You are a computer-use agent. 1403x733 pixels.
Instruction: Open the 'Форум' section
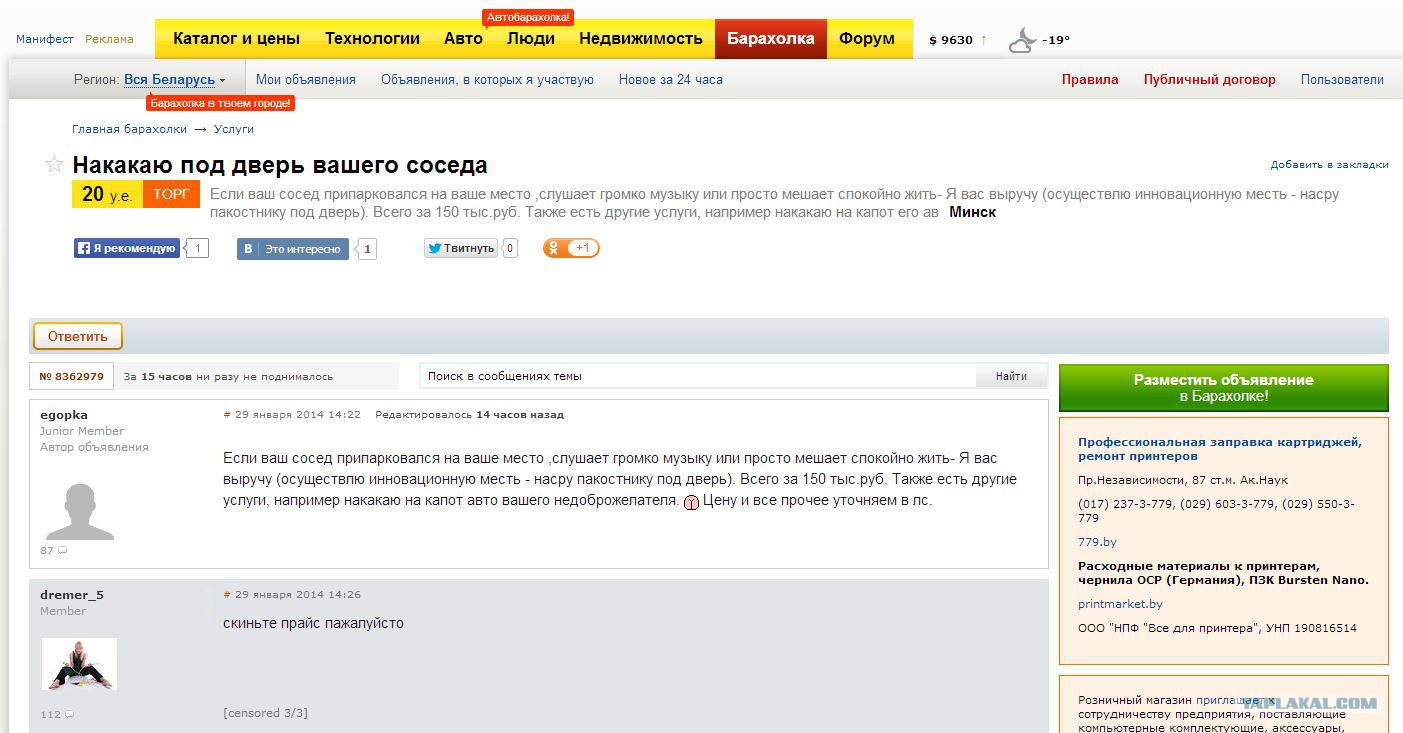click(867, 39)
